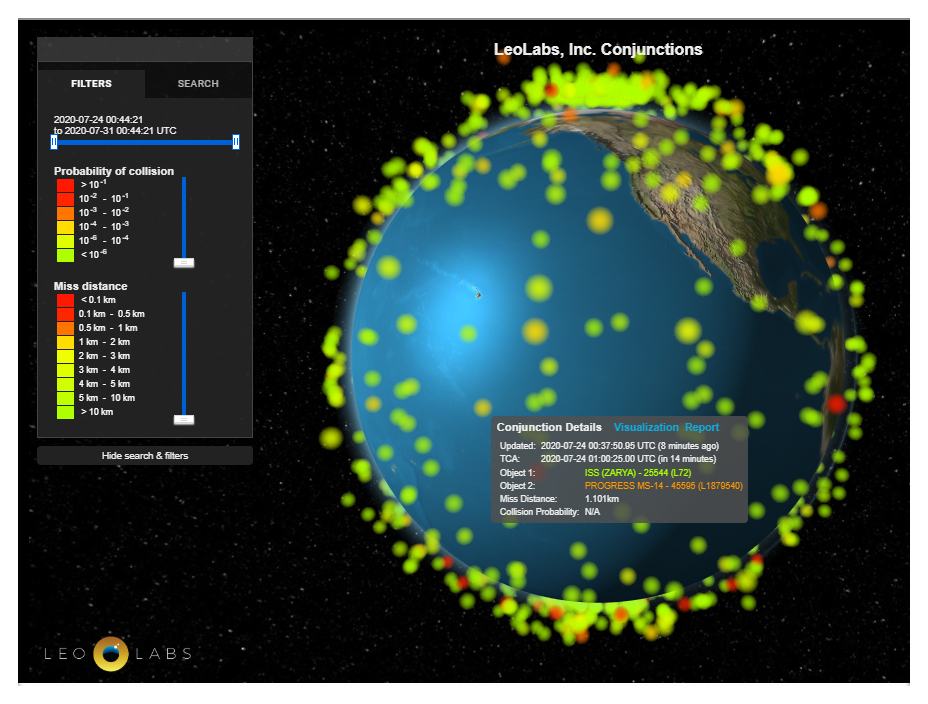The height and width of the screenshot is (704, 928).
Task: Click the 1 km - 2 km swatch
Action: 65,342
